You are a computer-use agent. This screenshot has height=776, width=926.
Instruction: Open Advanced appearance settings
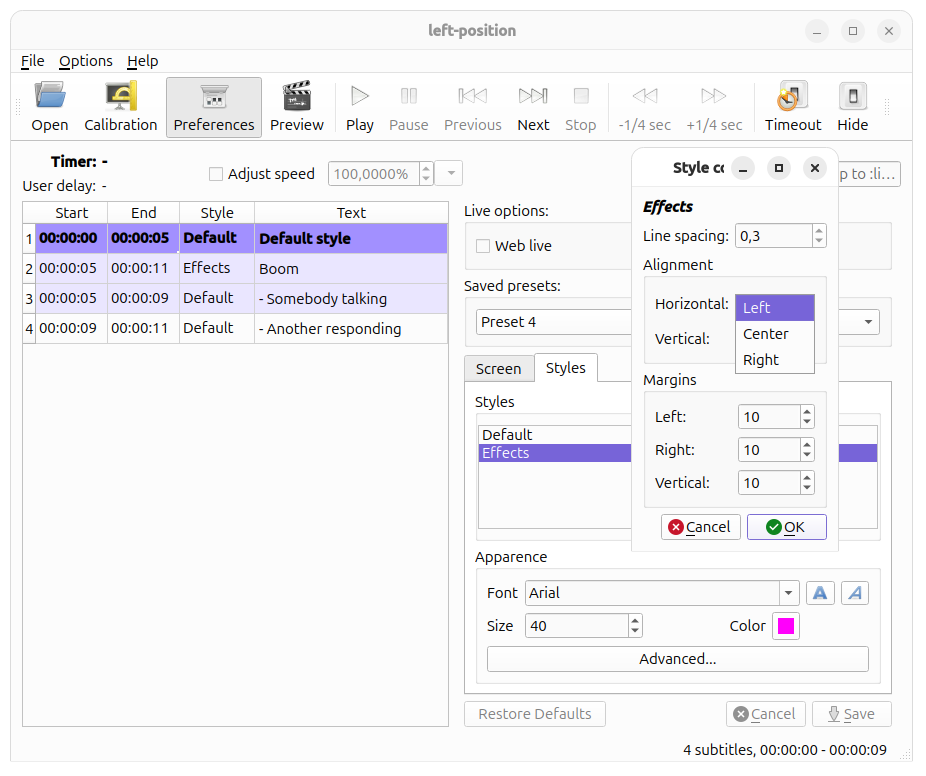pyautogui.click(x=677, y=659)
